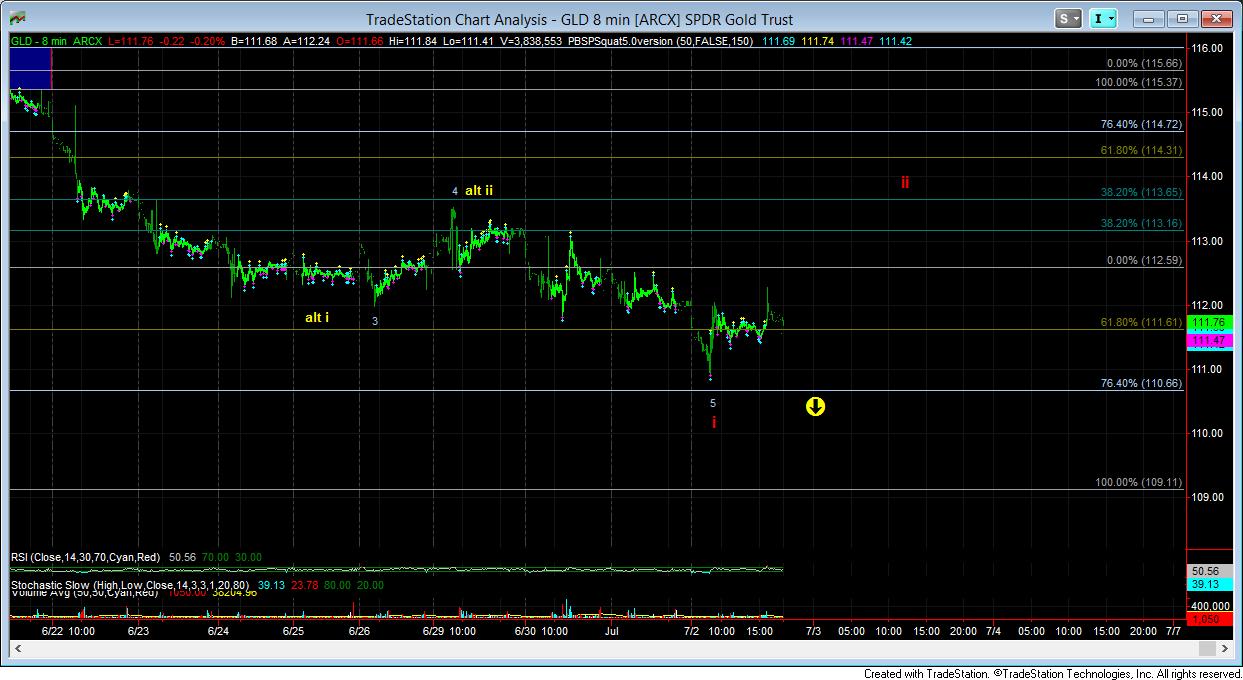Click the wave label '3' near 6/26
The width and height of the screenshot is (1243, 680).
(x=375, y=321)
